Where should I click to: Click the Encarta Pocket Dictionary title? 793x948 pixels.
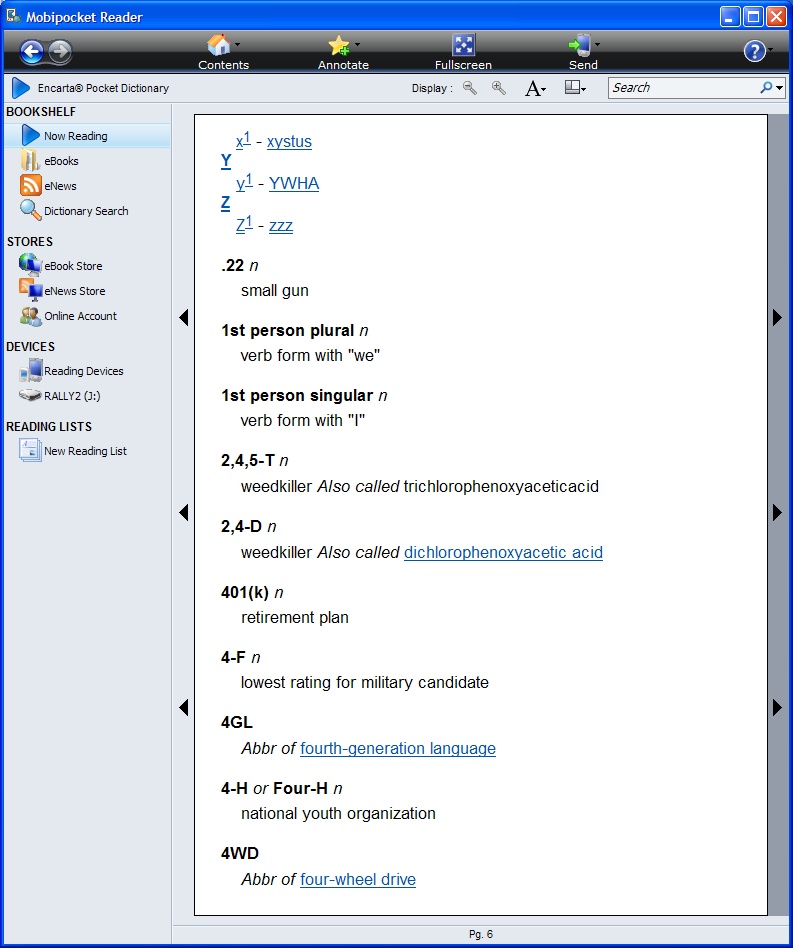coord(103,88)
